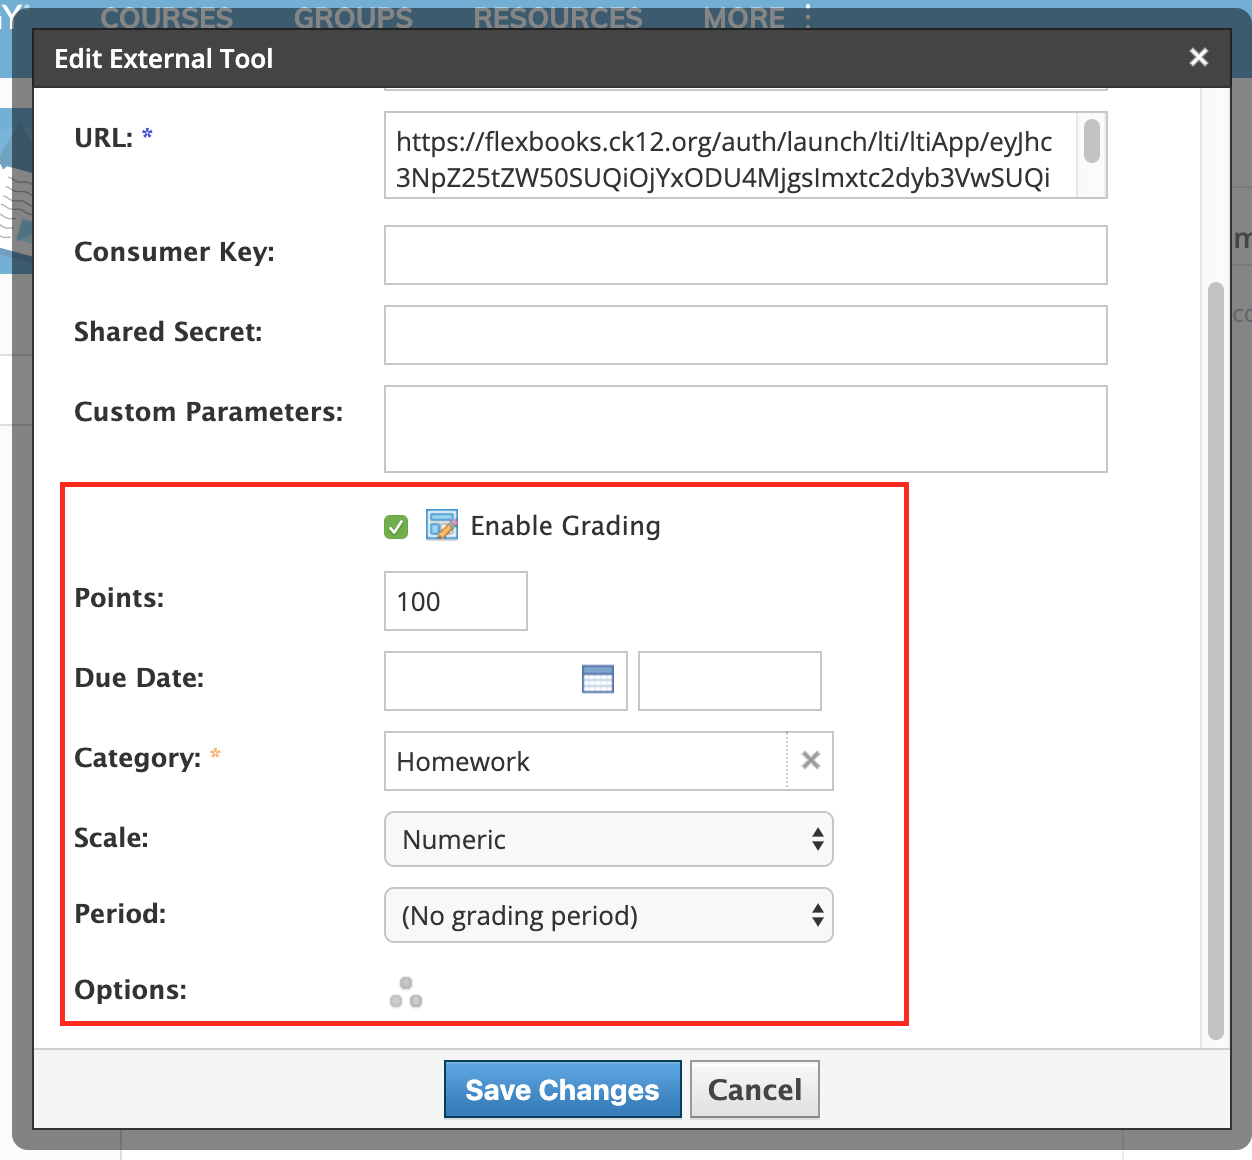Click the dialog's vertical scrollbar
Image resolution: width=1252 pixels, height=1160 pixels.
point(1216,661)
